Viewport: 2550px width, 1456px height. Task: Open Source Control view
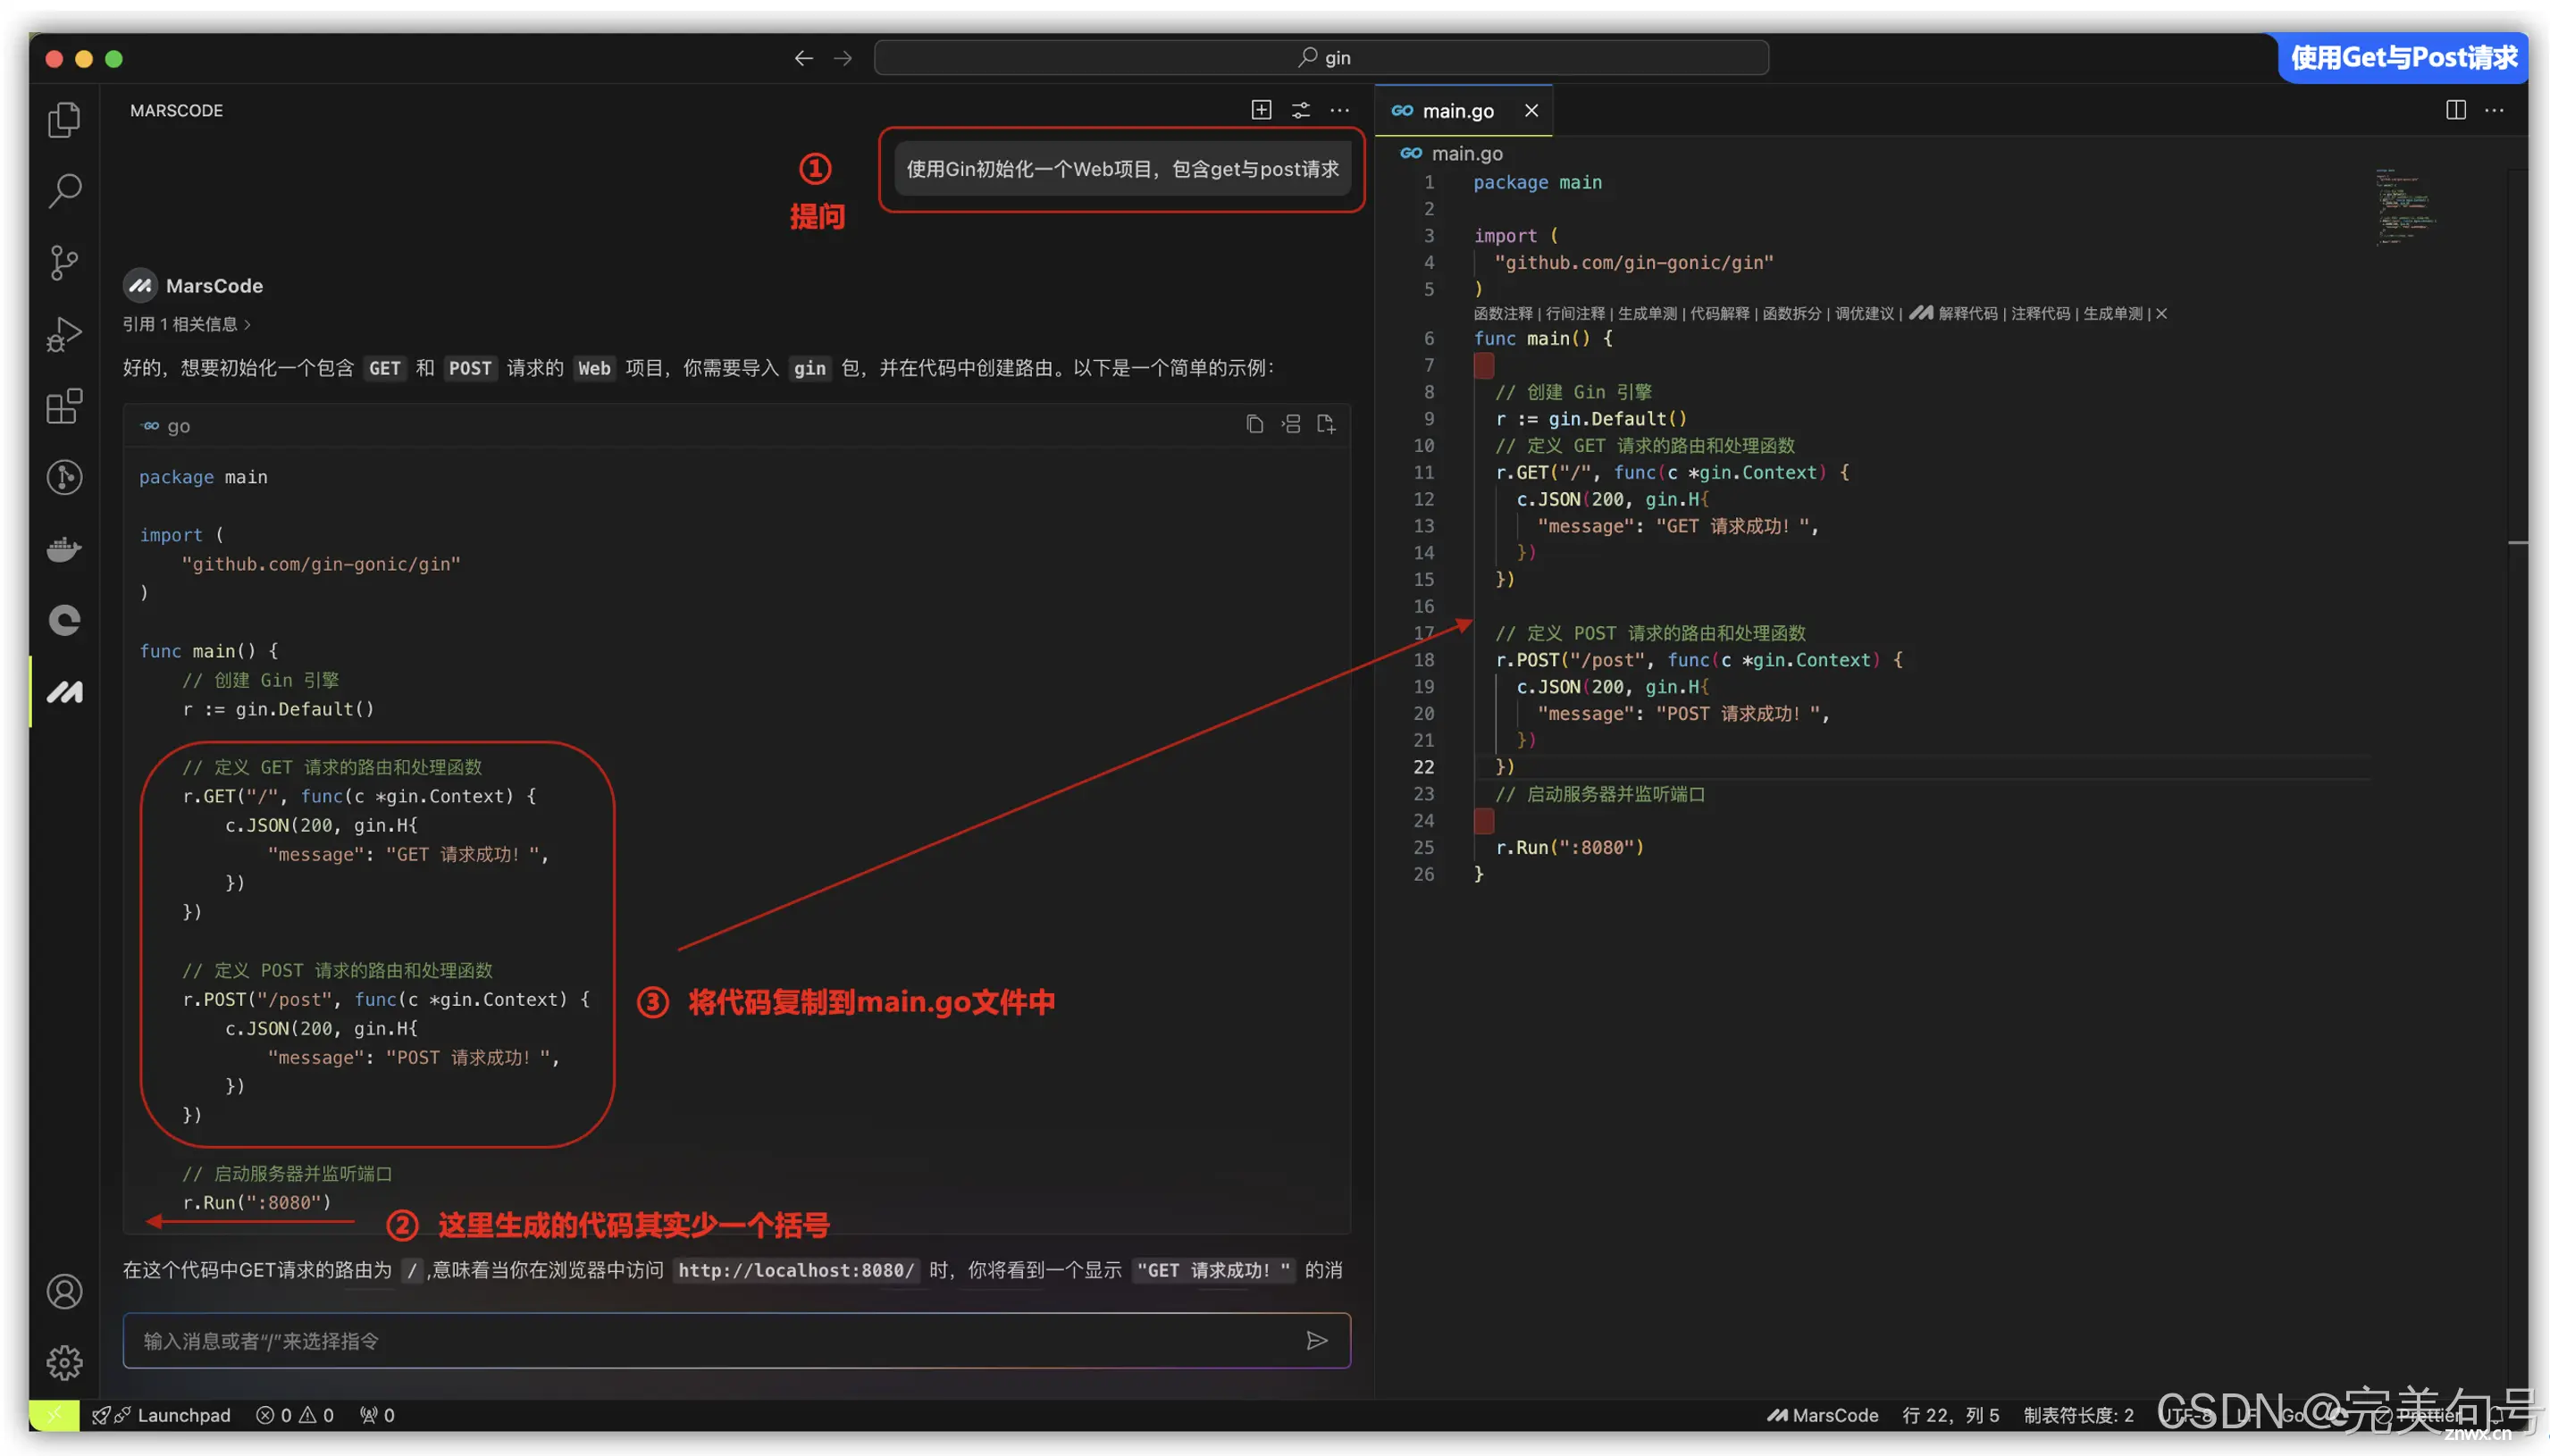[x=64, y=263]
